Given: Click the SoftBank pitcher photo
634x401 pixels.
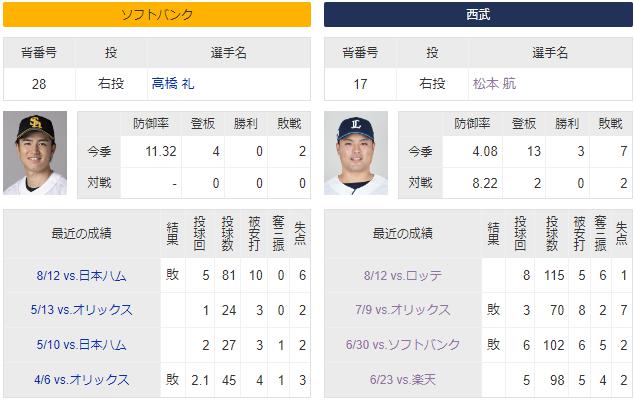Looking at the screenshot, I should click(x=35, y=153).
